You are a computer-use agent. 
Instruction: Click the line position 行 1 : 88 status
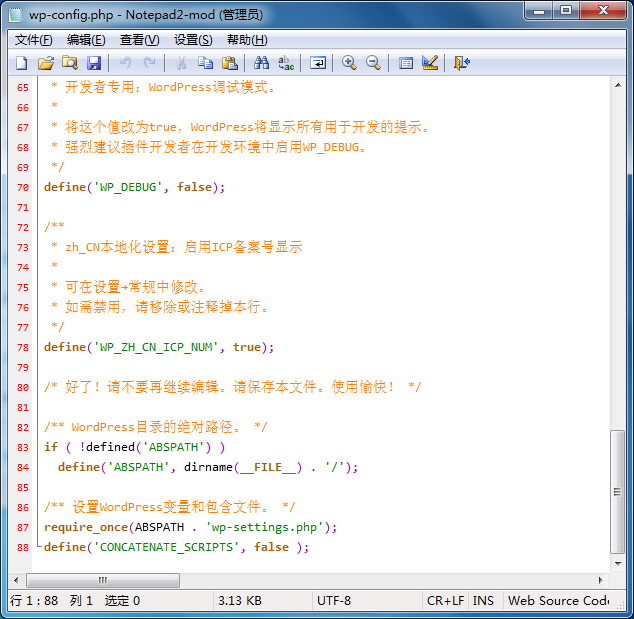click(x=34, y=600)
